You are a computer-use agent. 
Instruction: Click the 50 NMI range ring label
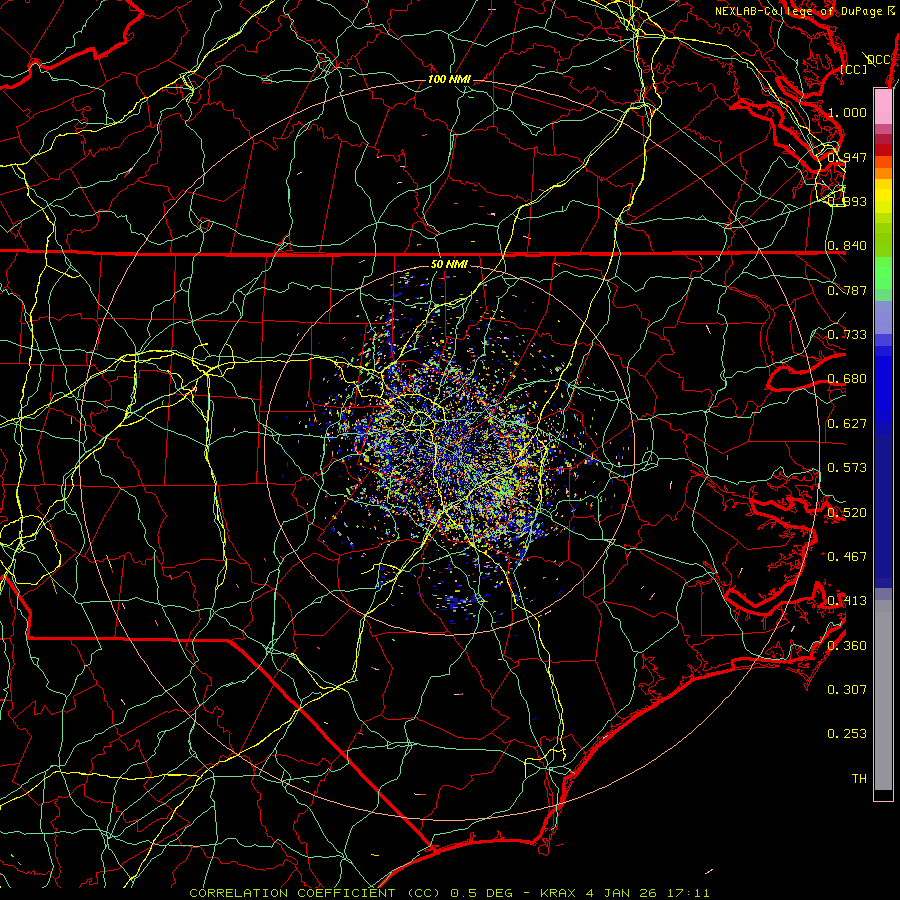pos(449,264)
